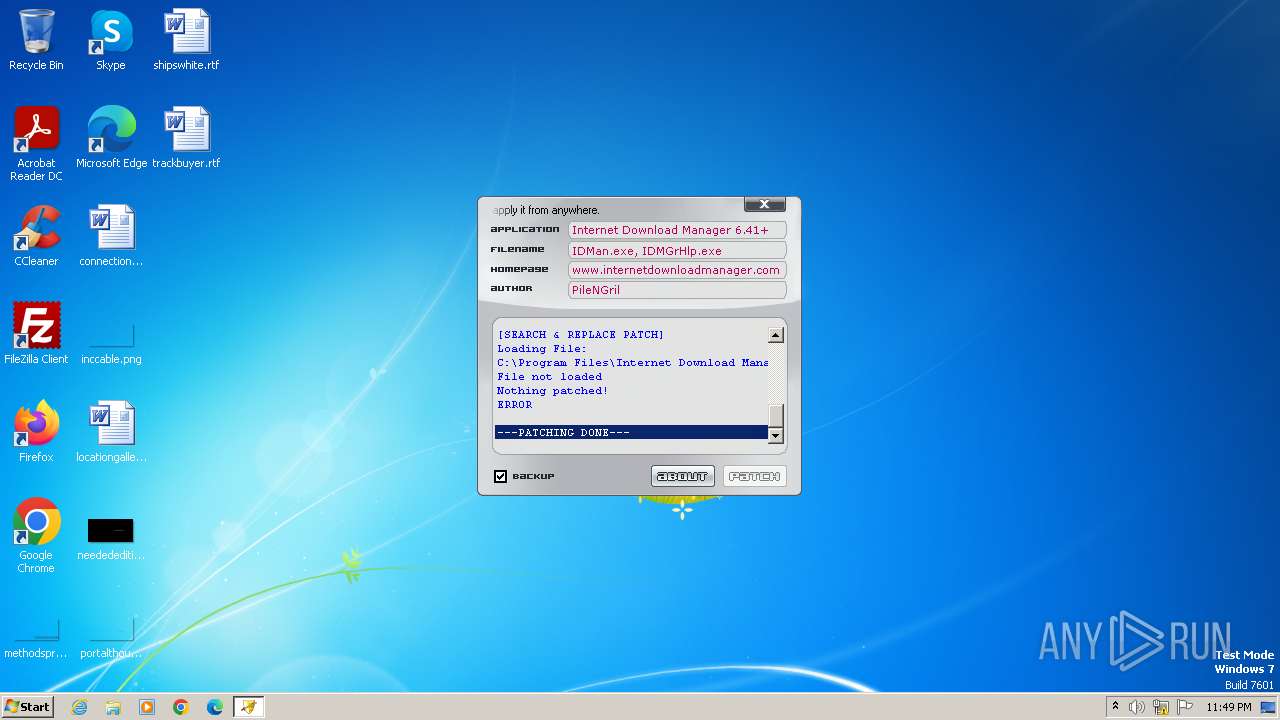Image resolution: width=1280 pixels, height=720 pixels.
Task: Launch Chrome from the taskbar
Action: click(x=181, y=707)
